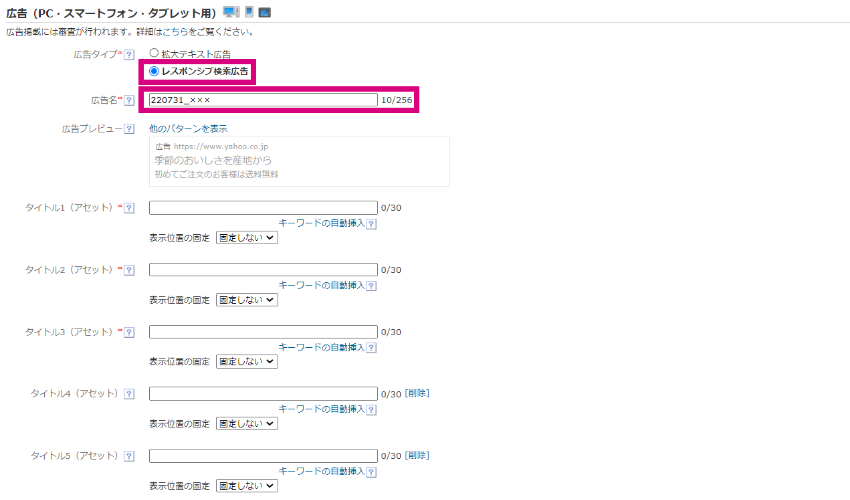Open help icon for タイトル5（アセット）
The height and width of the screenshot is (500, 850).
coord(129,456)
